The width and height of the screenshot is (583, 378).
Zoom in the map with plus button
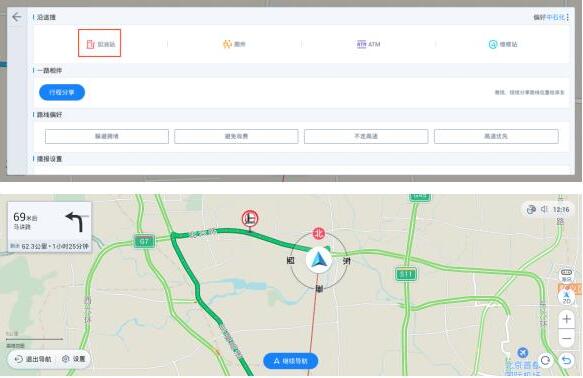566,319
